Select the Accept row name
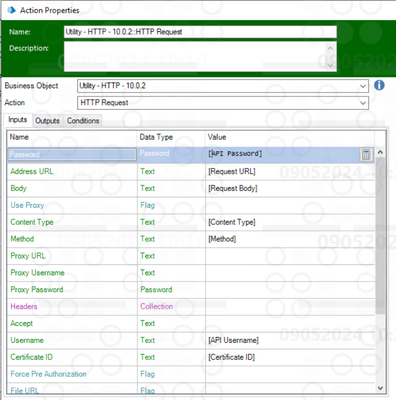Image resolution: width=396 pixels, height=400 pixels. (x=22, y=323)
